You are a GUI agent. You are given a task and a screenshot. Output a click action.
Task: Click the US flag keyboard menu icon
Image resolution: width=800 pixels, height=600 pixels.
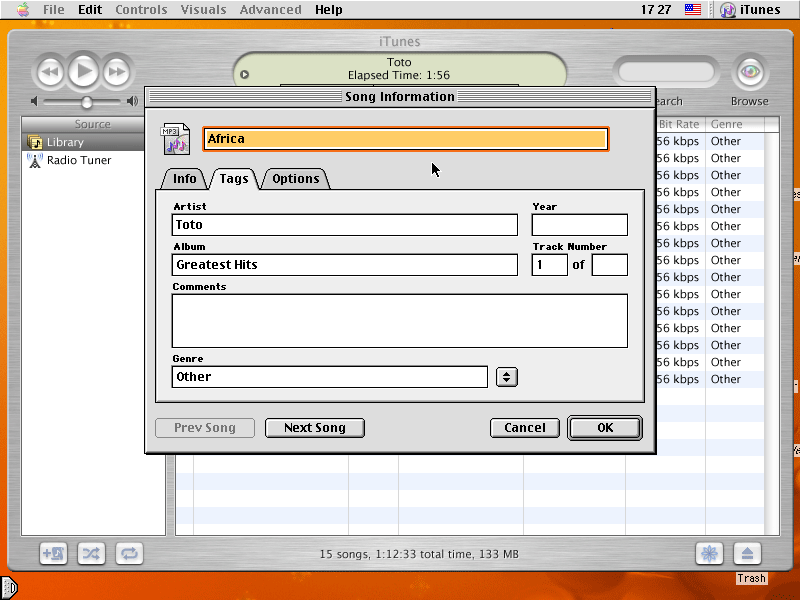pyautogui.click(x=692, y=9)
